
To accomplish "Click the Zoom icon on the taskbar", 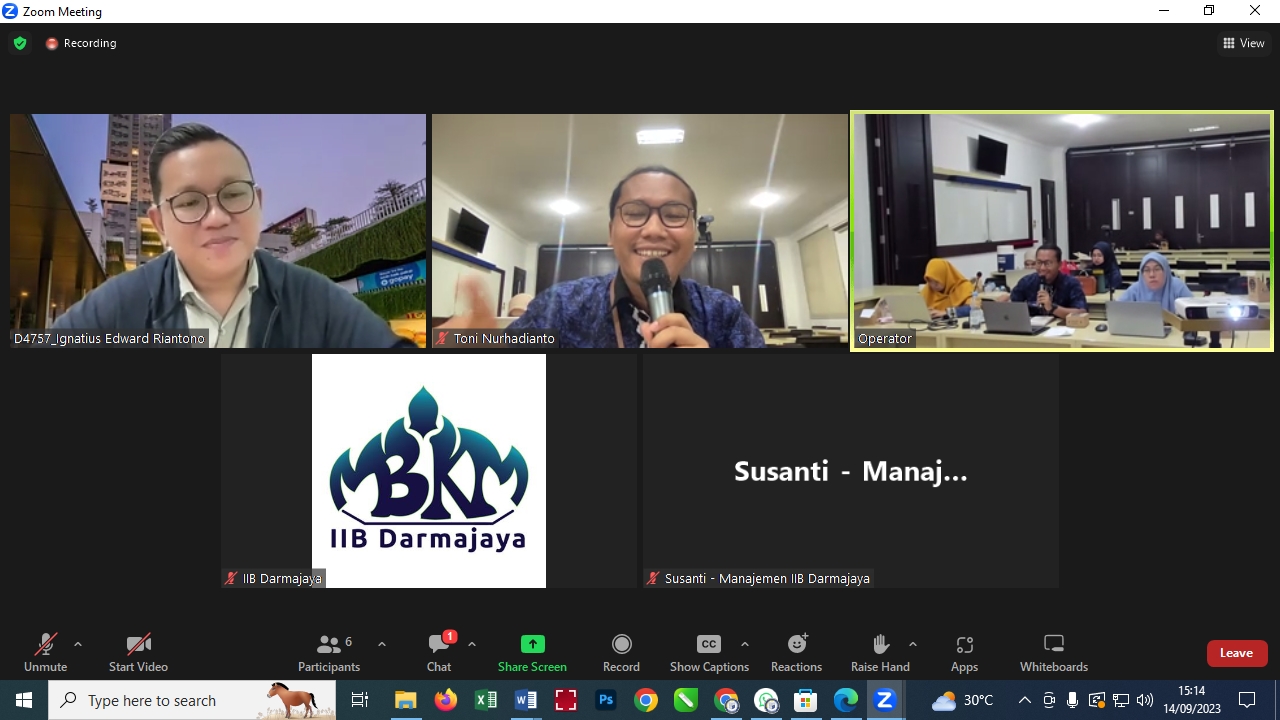I will (x=885, y=700).
